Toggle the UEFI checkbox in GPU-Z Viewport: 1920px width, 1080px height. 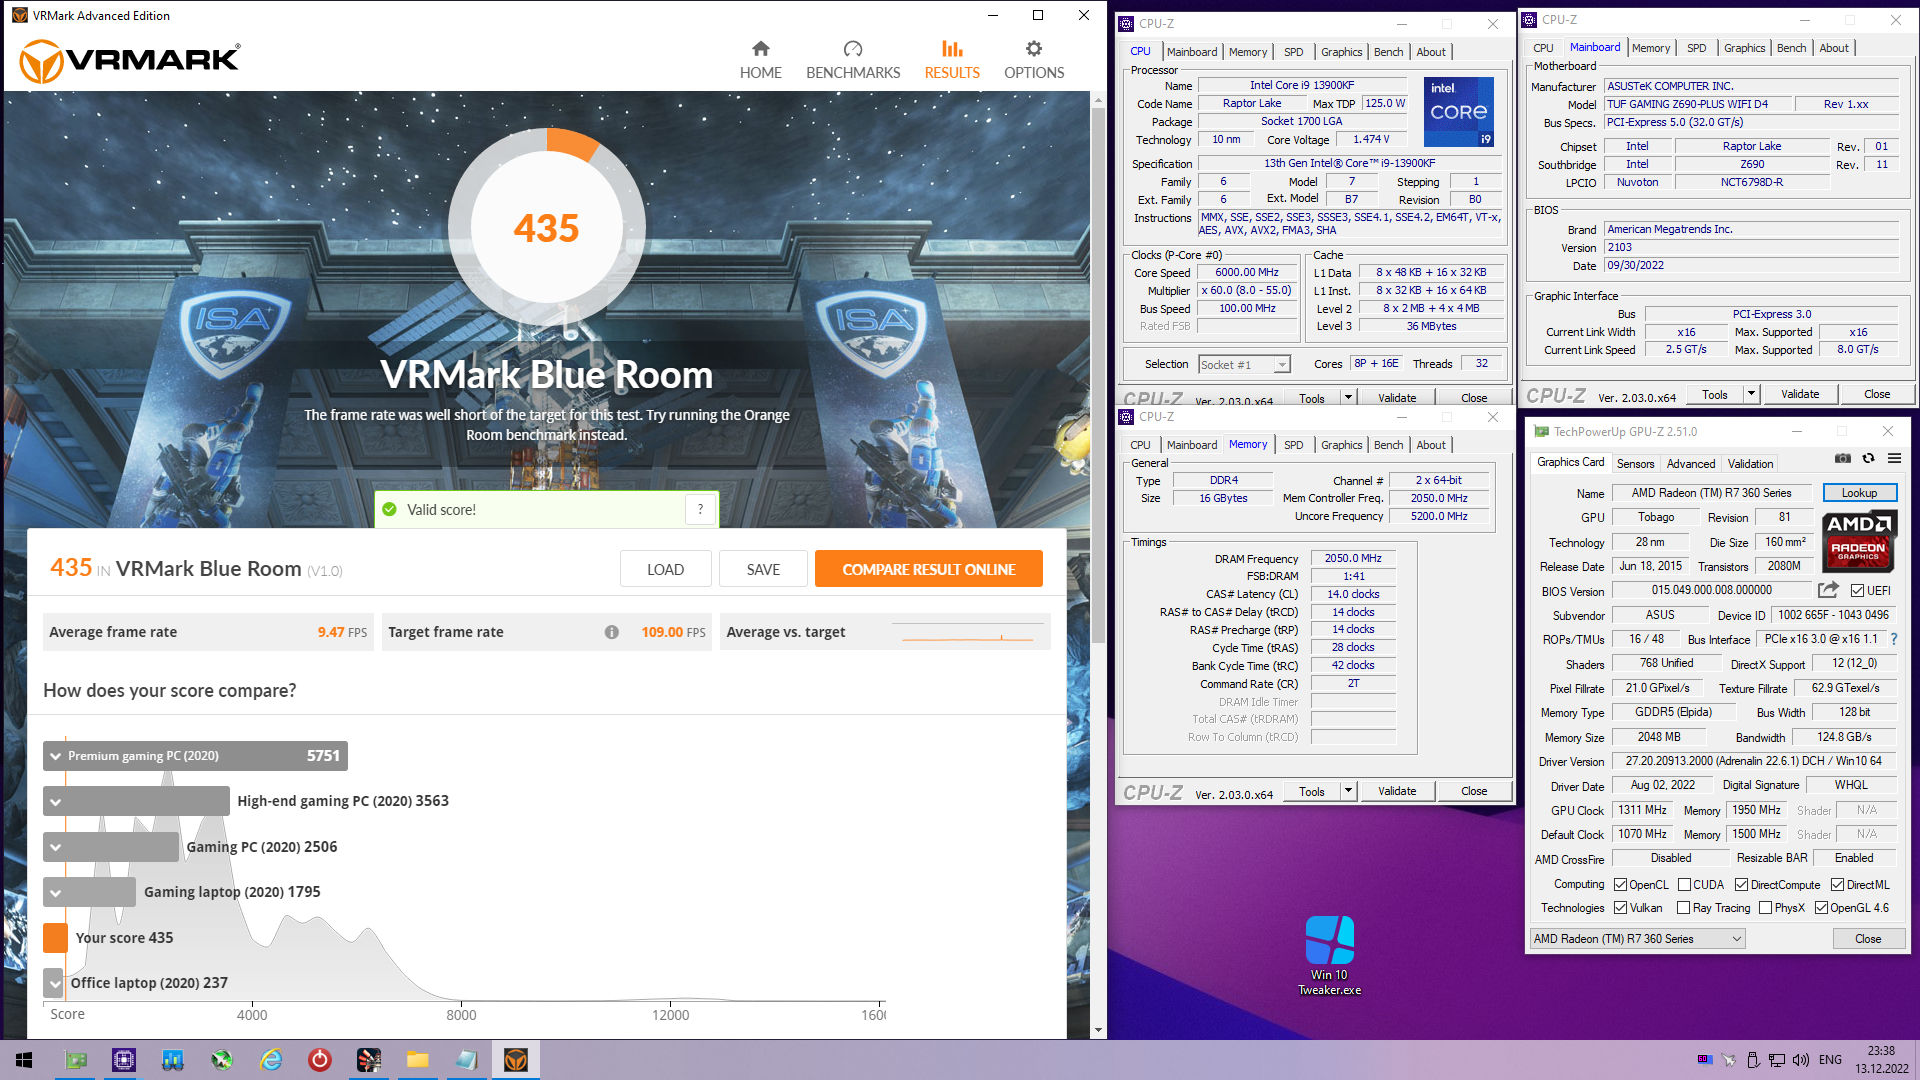click(1857, 591)
